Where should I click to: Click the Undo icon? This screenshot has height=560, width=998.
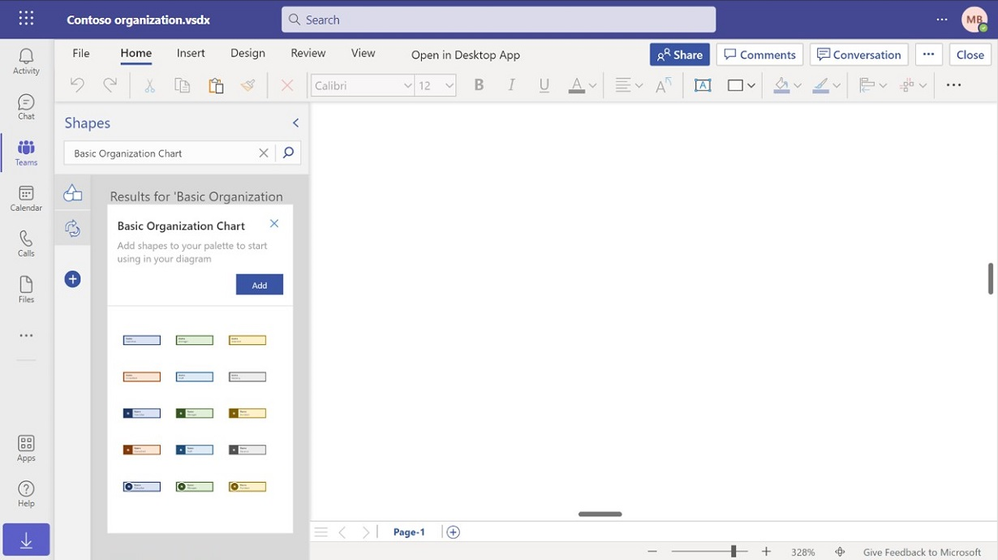point(77,85)
